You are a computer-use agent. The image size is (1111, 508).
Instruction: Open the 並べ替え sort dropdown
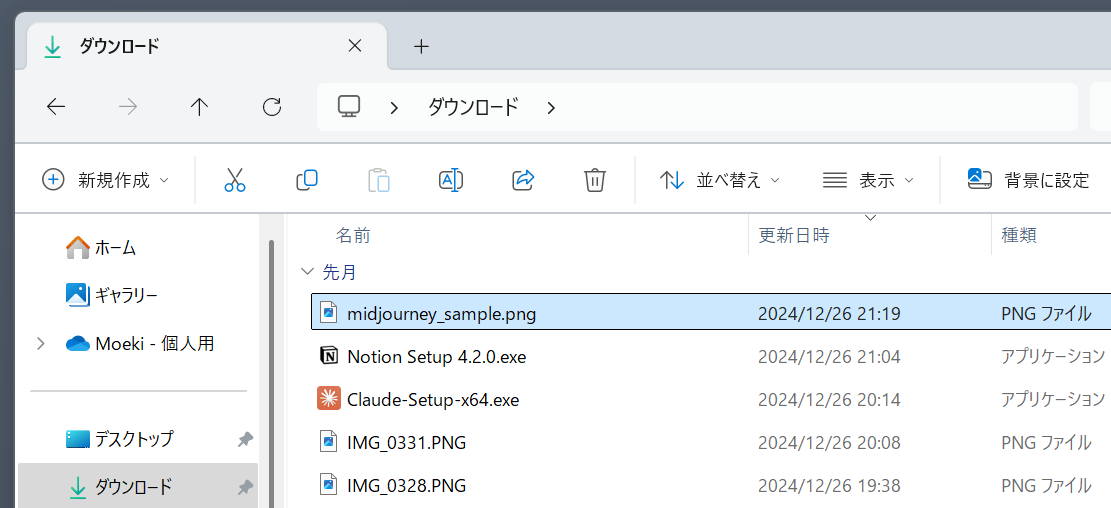[x=719, y=180]
